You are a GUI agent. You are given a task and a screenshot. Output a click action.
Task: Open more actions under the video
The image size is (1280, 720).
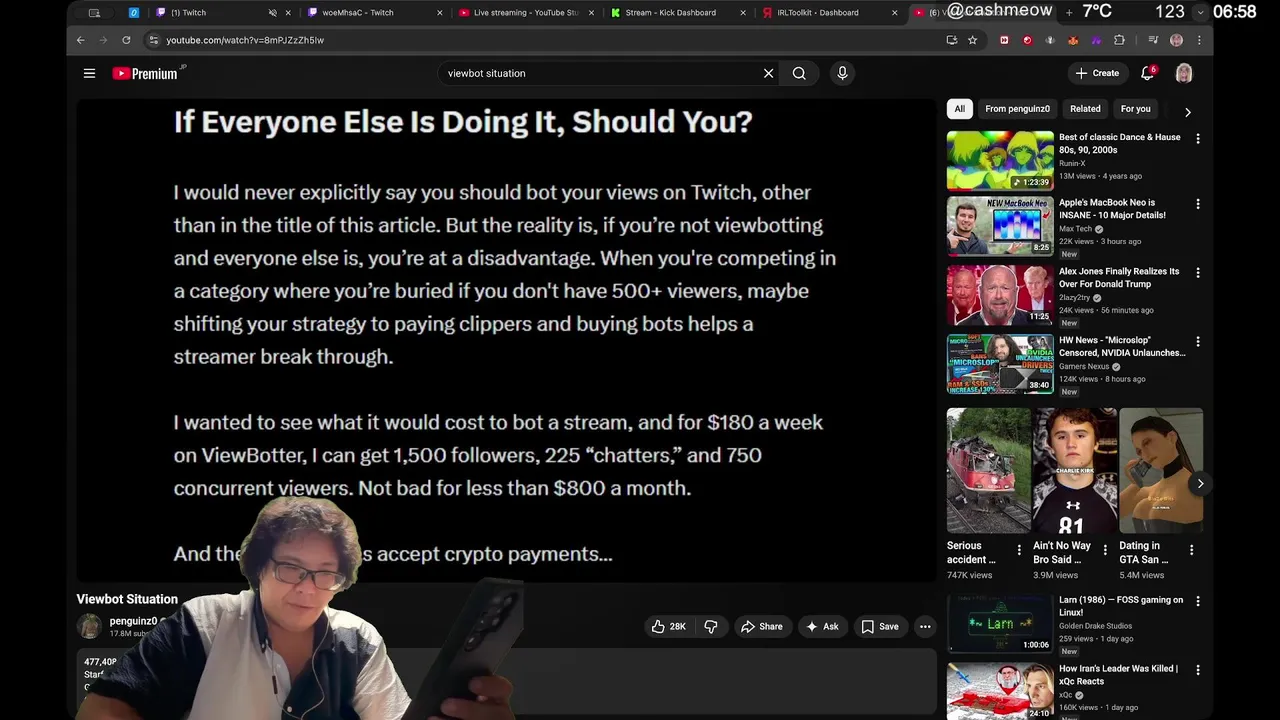pyautogui.click(x=925, y=626)
